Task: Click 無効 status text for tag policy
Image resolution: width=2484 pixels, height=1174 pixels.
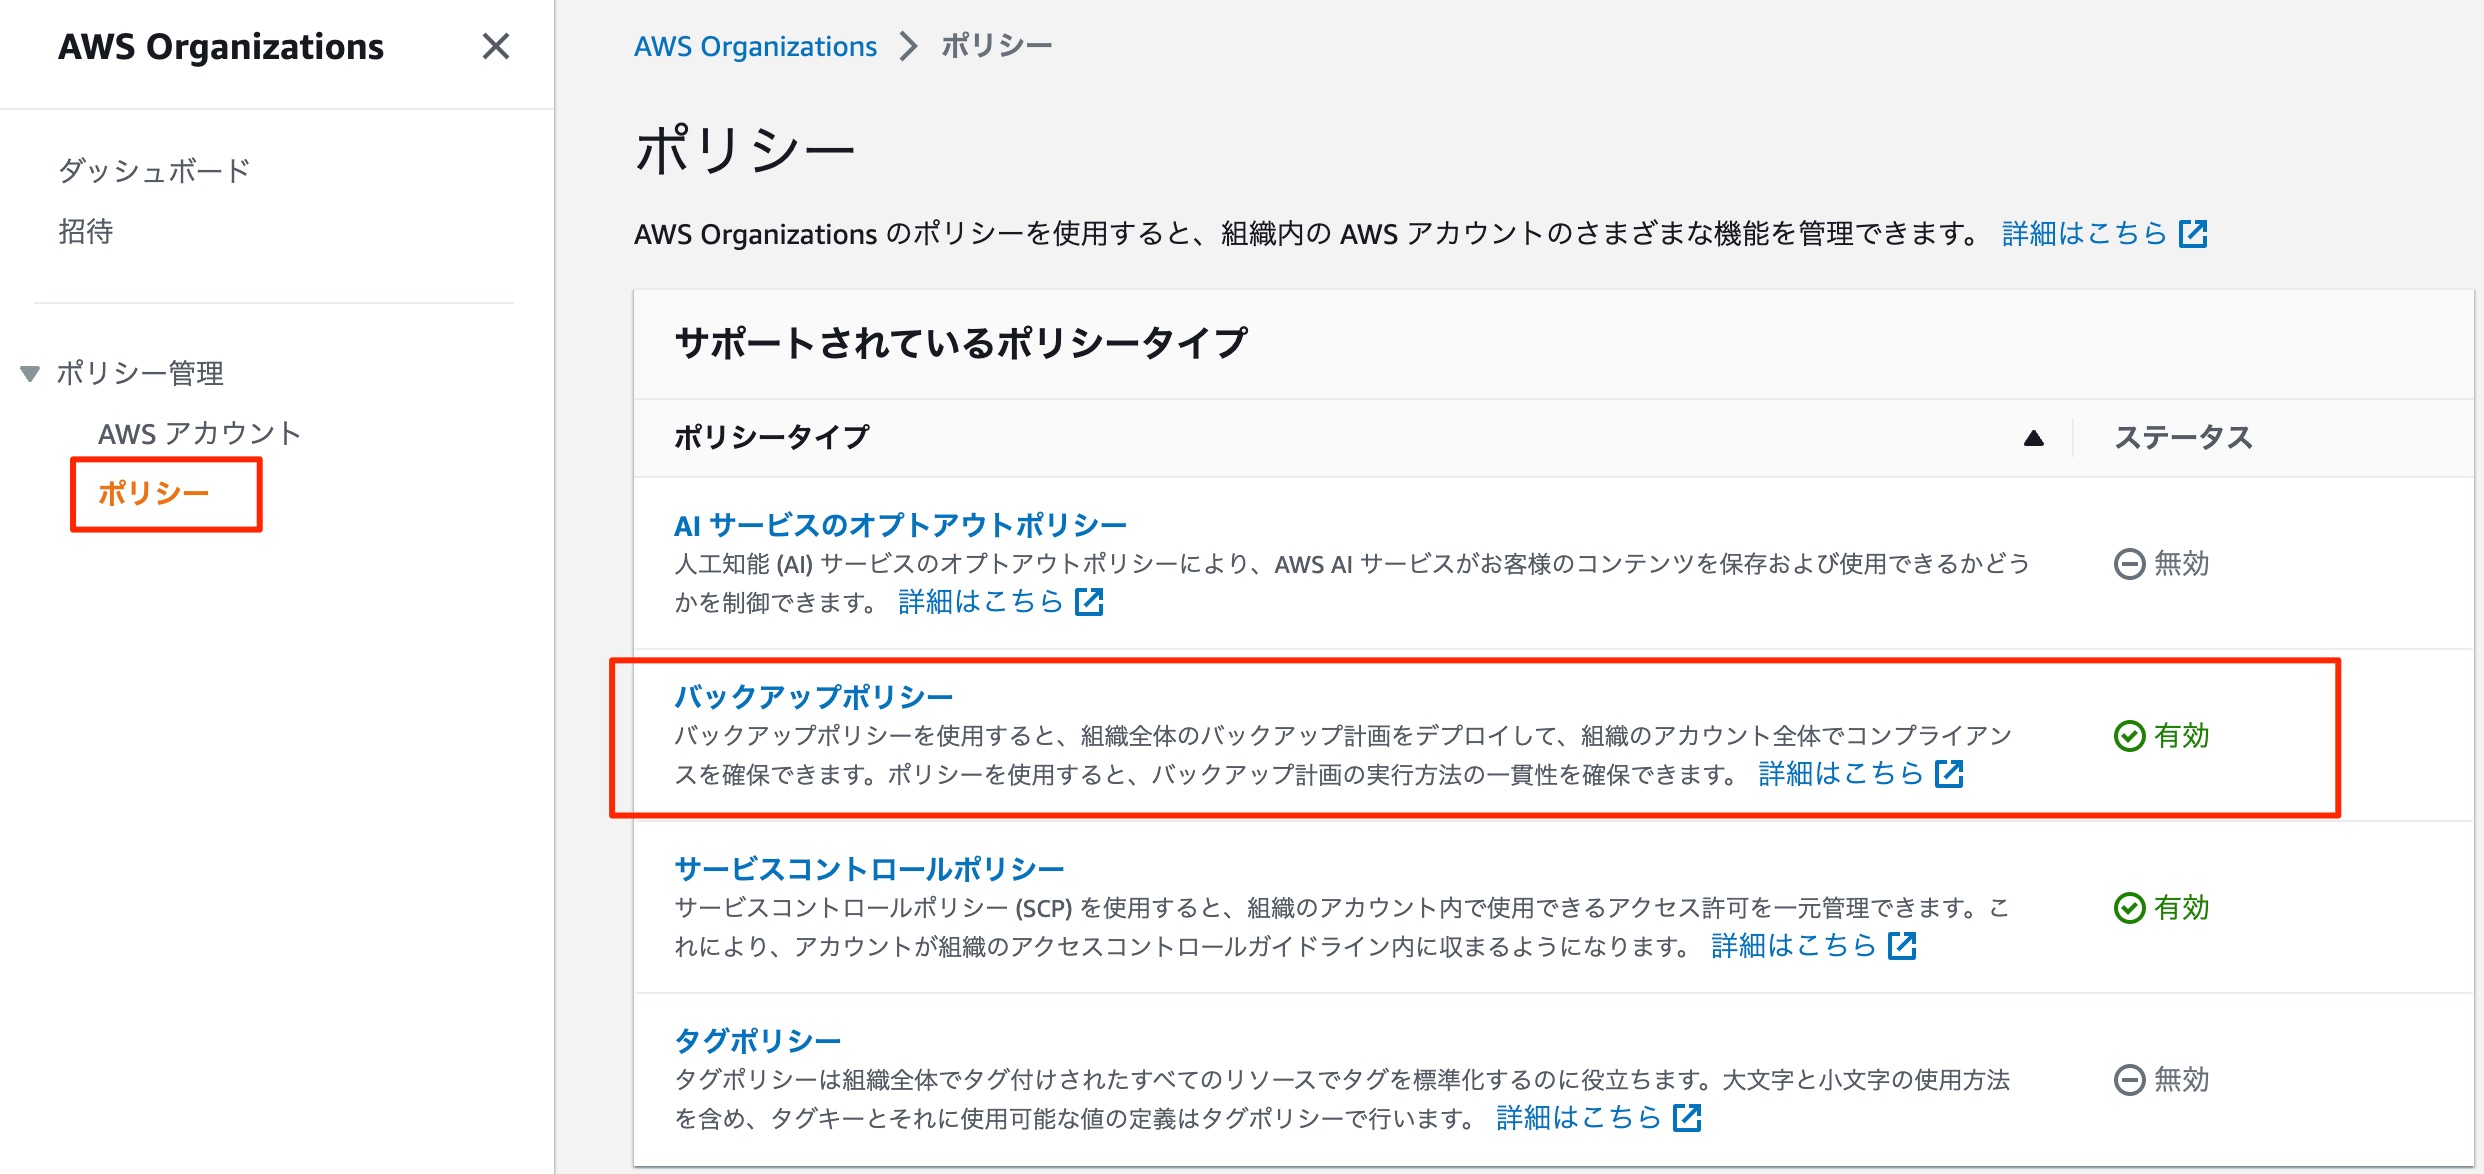Action: tap(2181, 1080)
